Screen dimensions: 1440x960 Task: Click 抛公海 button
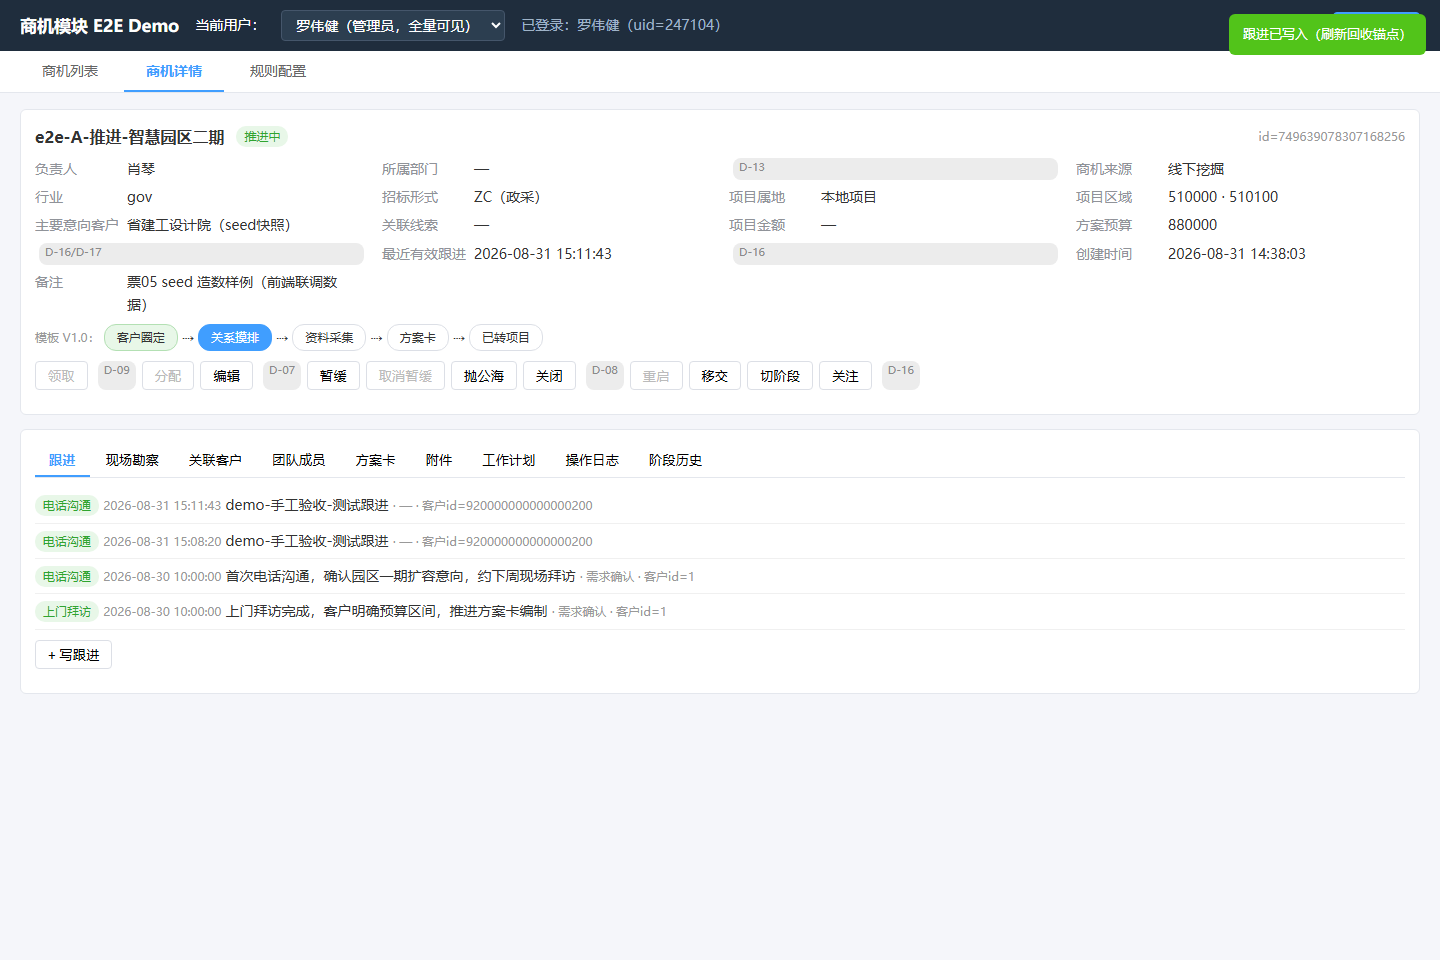tap(484, 376)
